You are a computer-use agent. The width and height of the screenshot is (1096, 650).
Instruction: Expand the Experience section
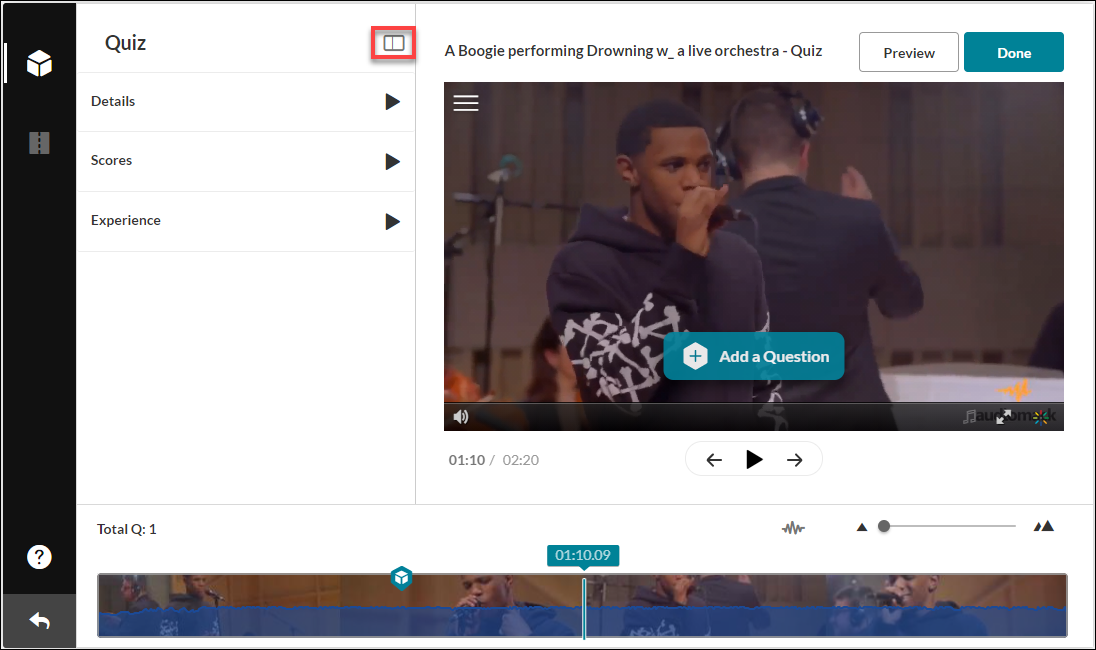point(245,222)
